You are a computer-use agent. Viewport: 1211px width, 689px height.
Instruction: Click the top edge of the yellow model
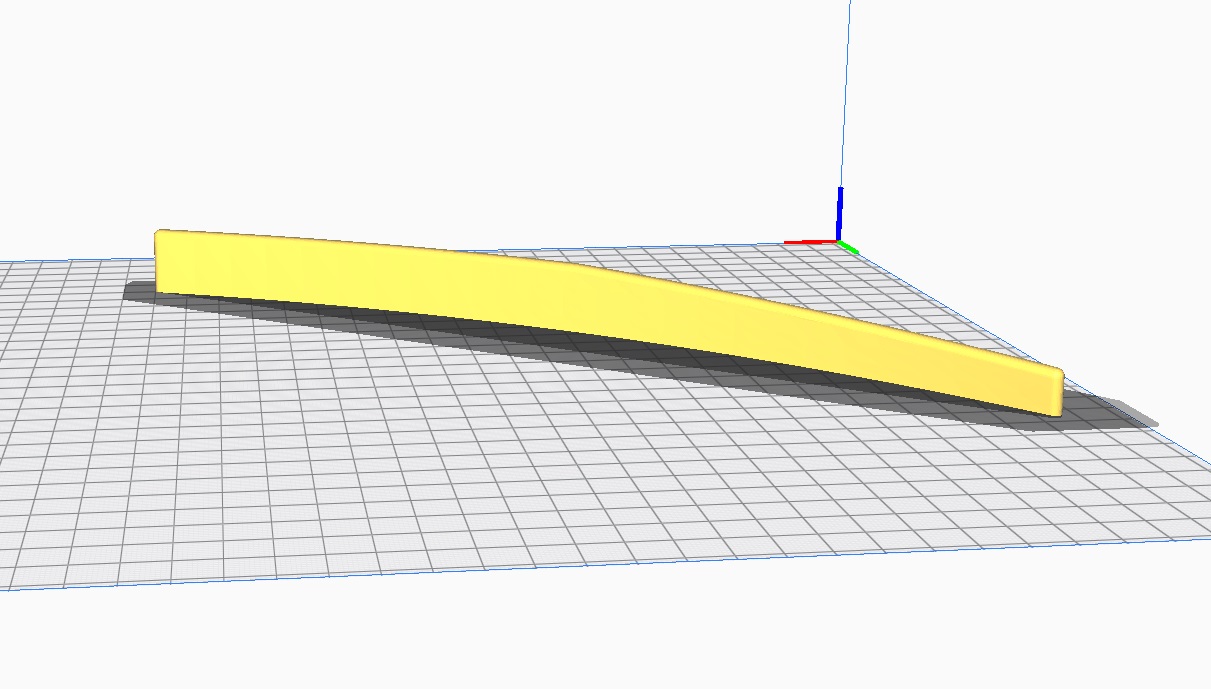400,246
